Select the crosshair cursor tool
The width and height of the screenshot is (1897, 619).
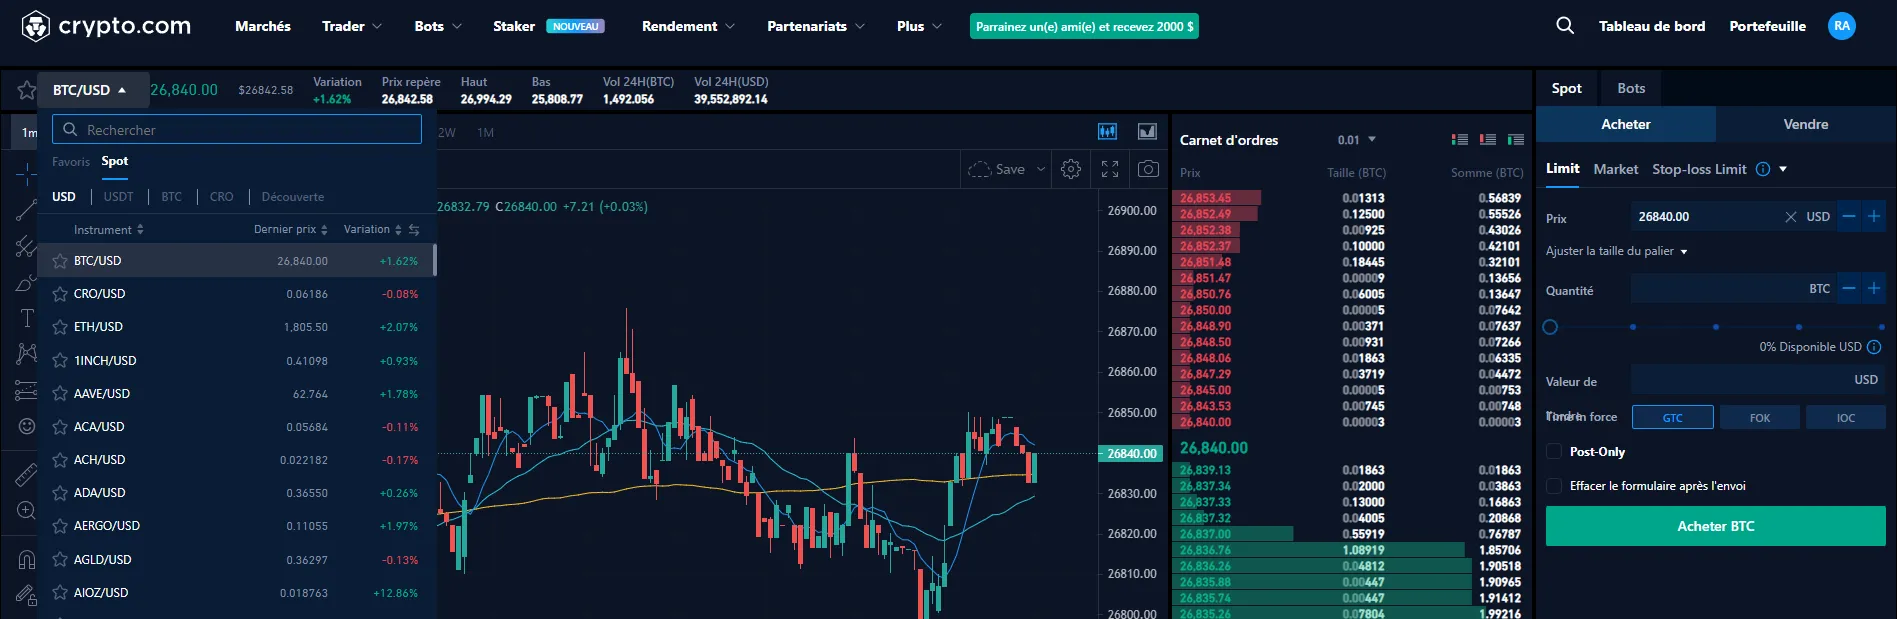pyautogui.click(x=26, y=174)
